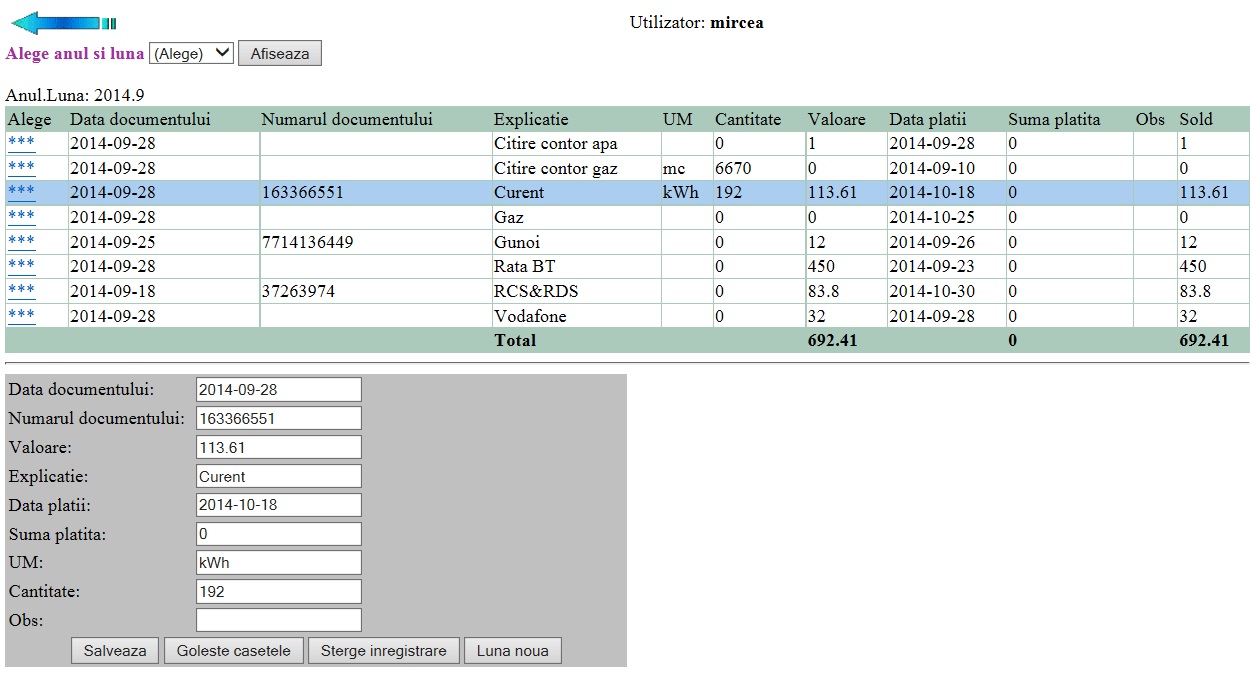Click the Explicatie field containing Curent
Screen dimensions: 1252x675
[278, 476]
